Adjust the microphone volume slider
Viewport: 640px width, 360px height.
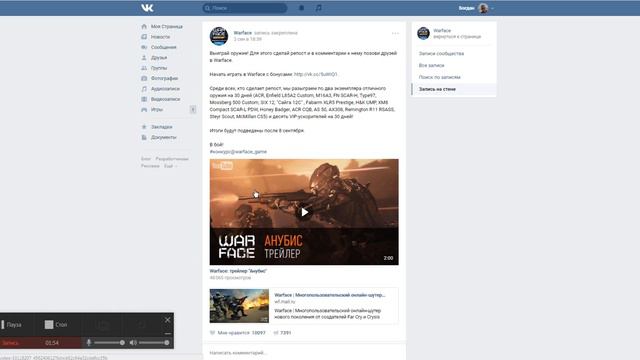[109, 342]
